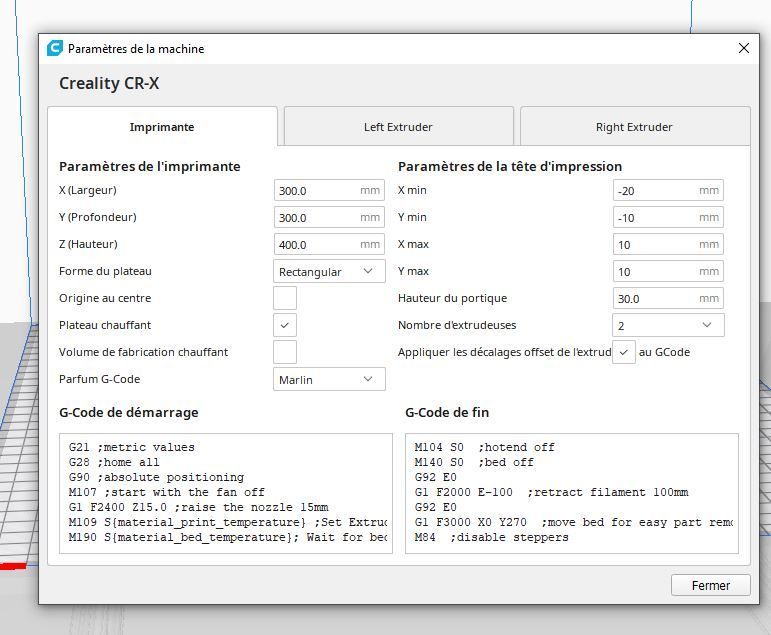Enable Volume de fabrication chauffant checkbox
Screen dimensions: 771x635
point(285,352)
